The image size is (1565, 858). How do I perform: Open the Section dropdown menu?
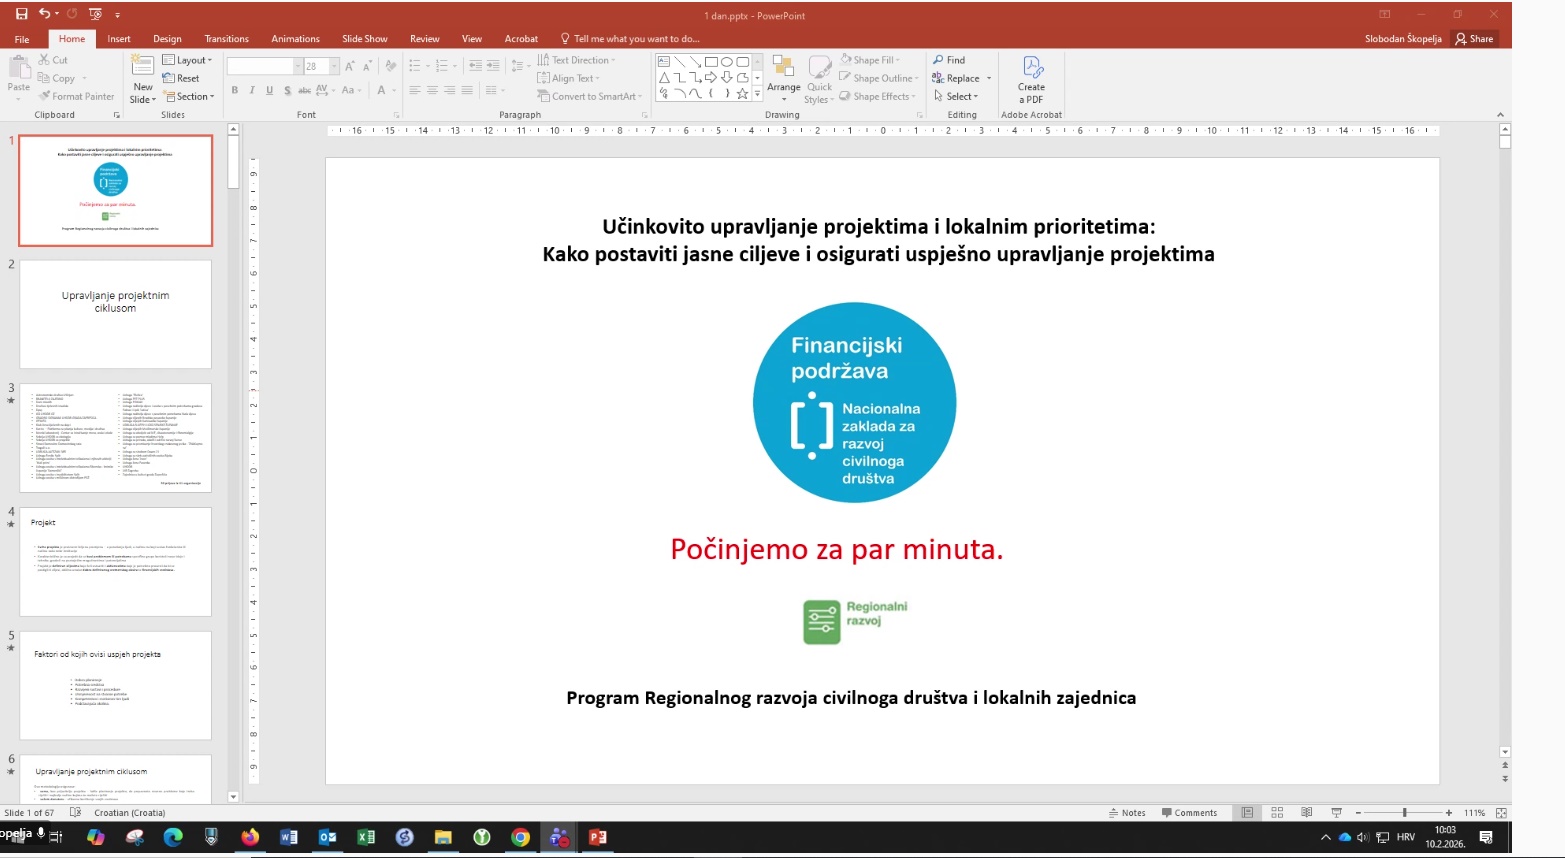(188, 97)
